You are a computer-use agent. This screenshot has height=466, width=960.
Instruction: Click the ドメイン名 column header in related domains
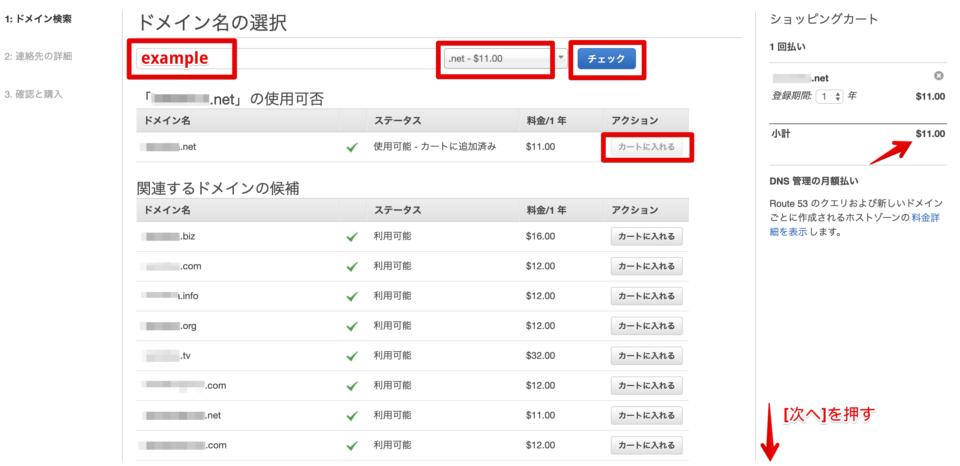click(167, 210)
